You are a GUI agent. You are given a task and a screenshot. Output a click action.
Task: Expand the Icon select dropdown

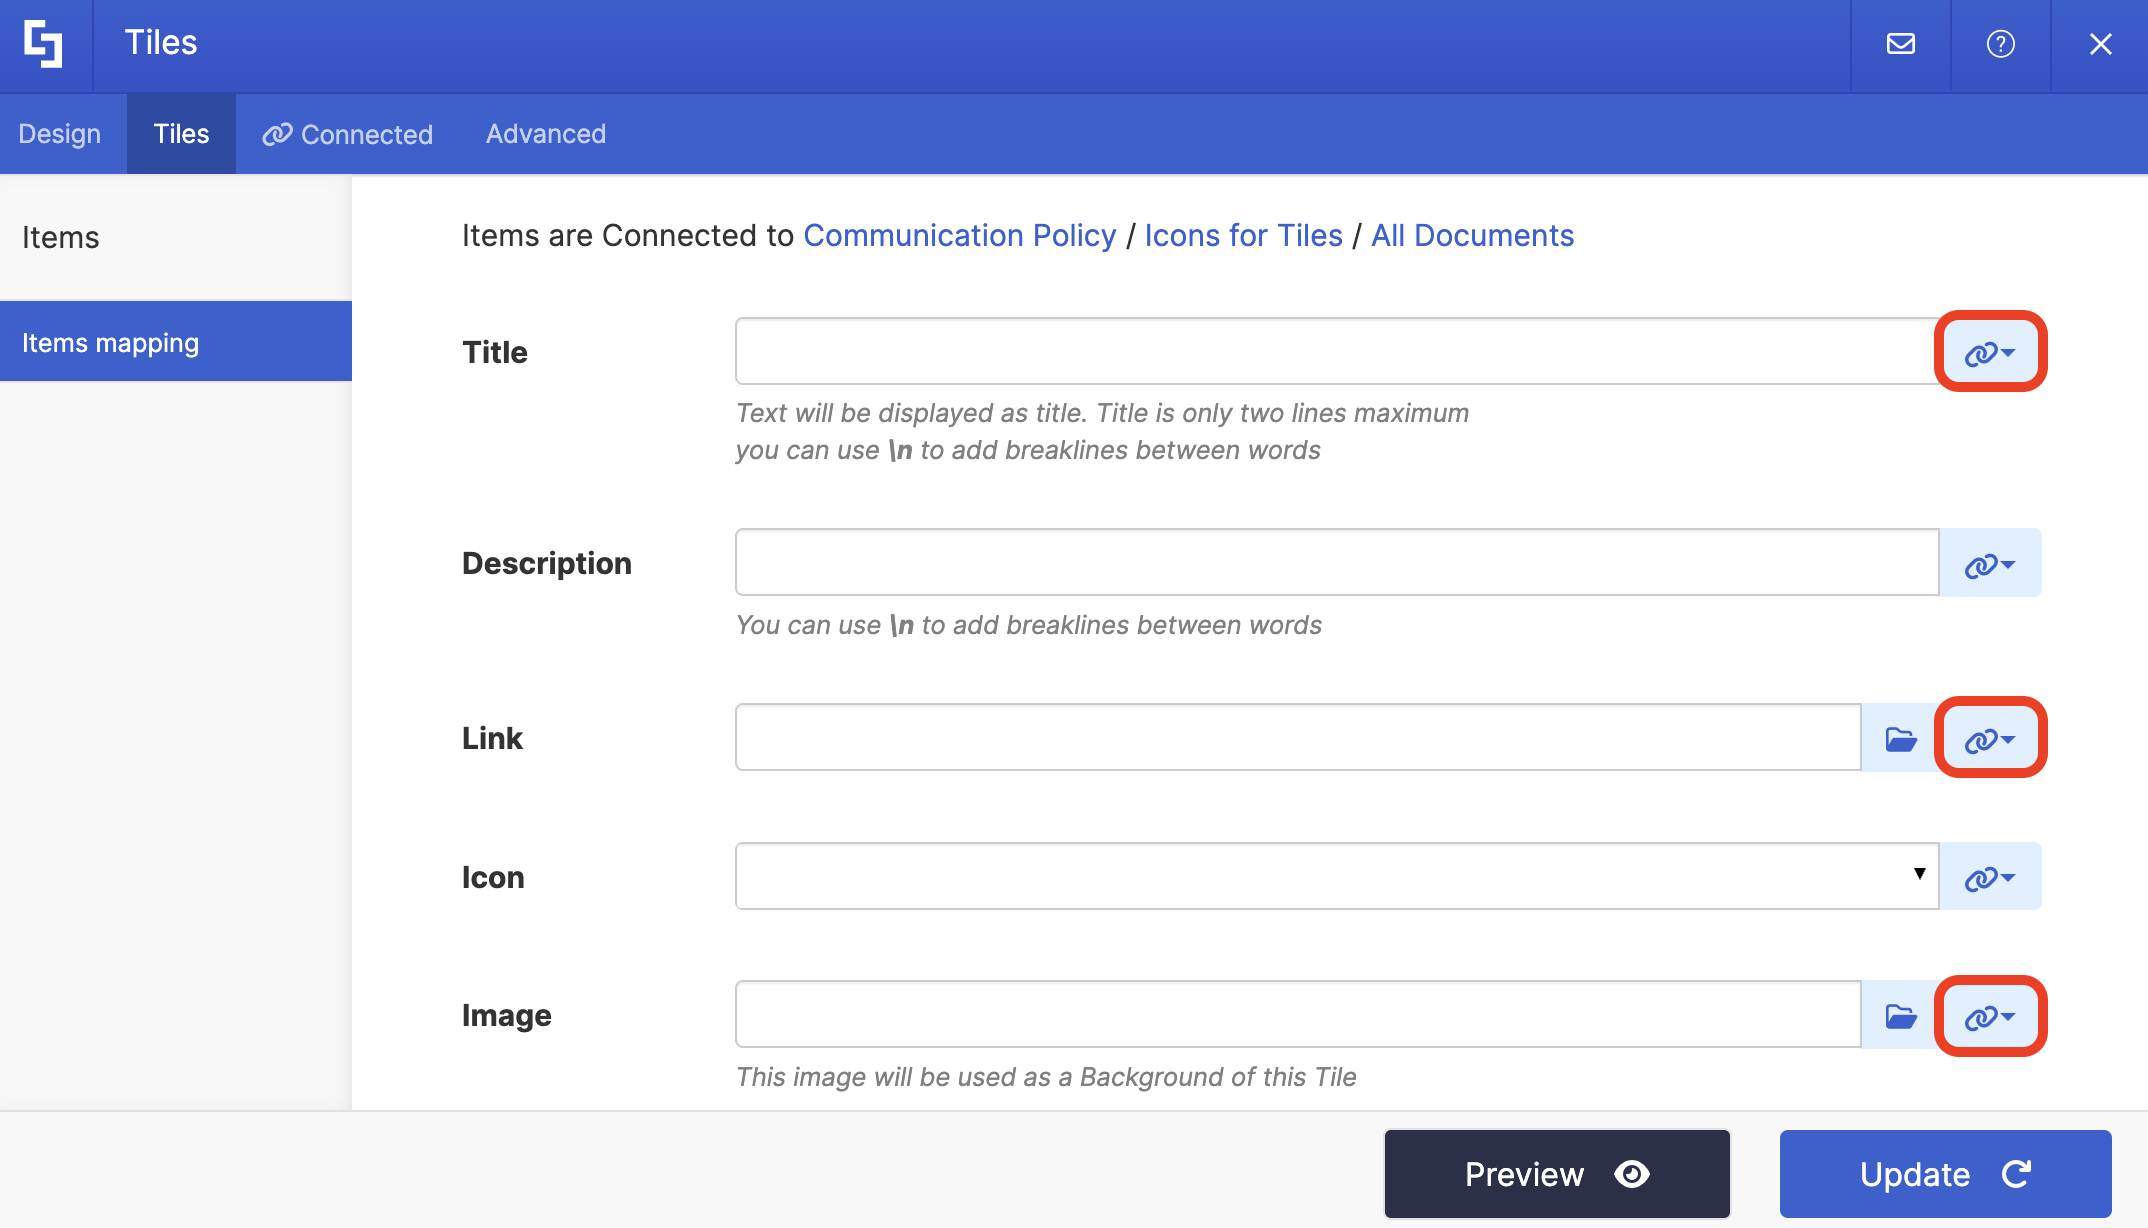pos(1336,876)
